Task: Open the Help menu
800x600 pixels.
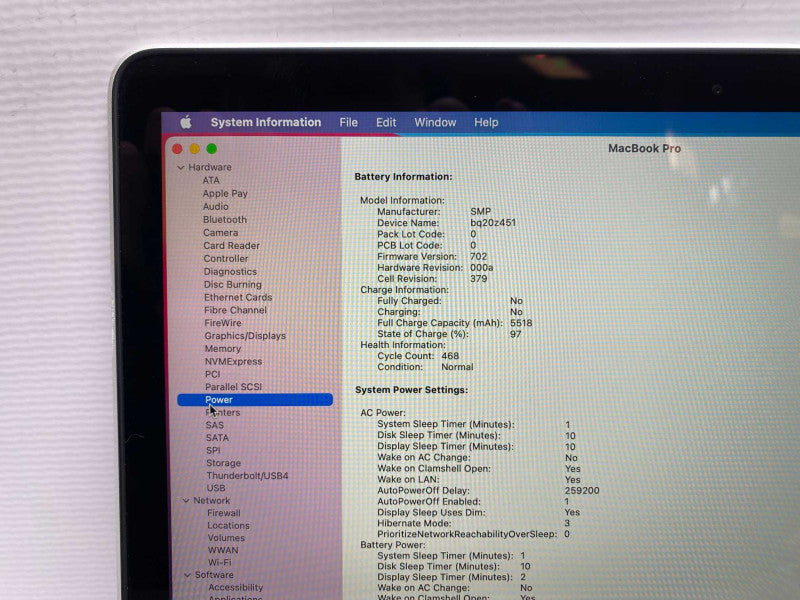Action: coord(486,122)
